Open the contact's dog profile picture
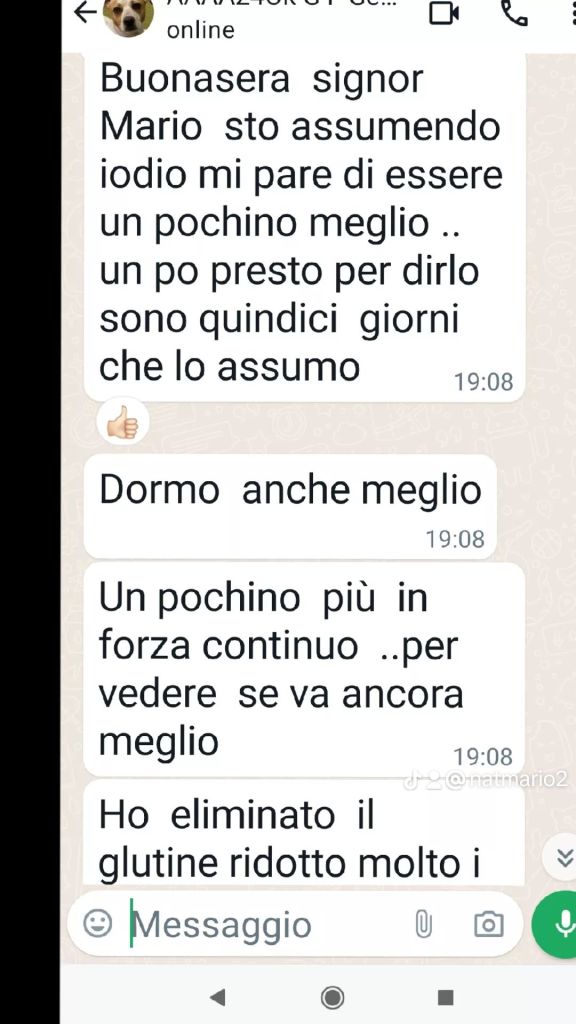Screen dimensions: 576x1024 [x=129, y=16]
